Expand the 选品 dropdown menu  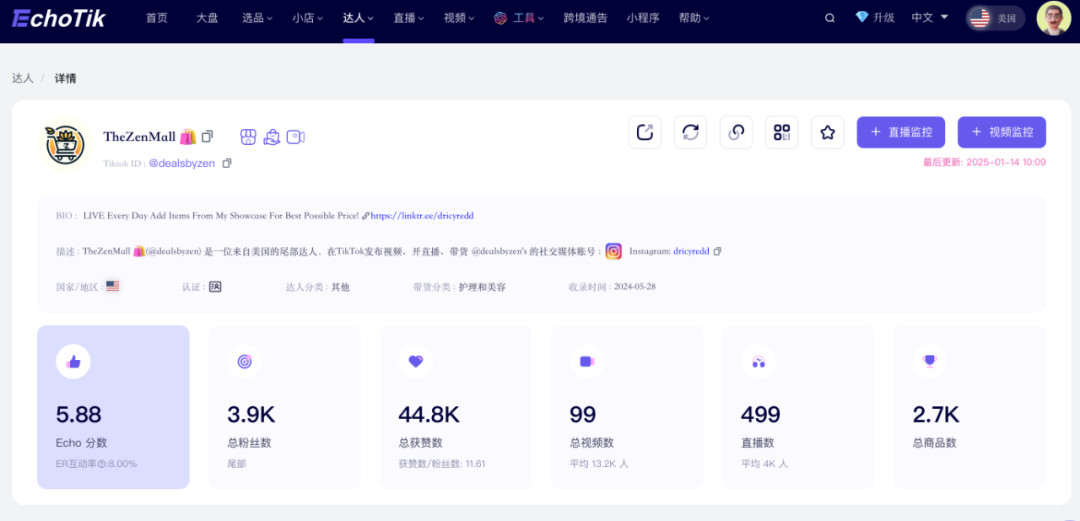point(257,18)
